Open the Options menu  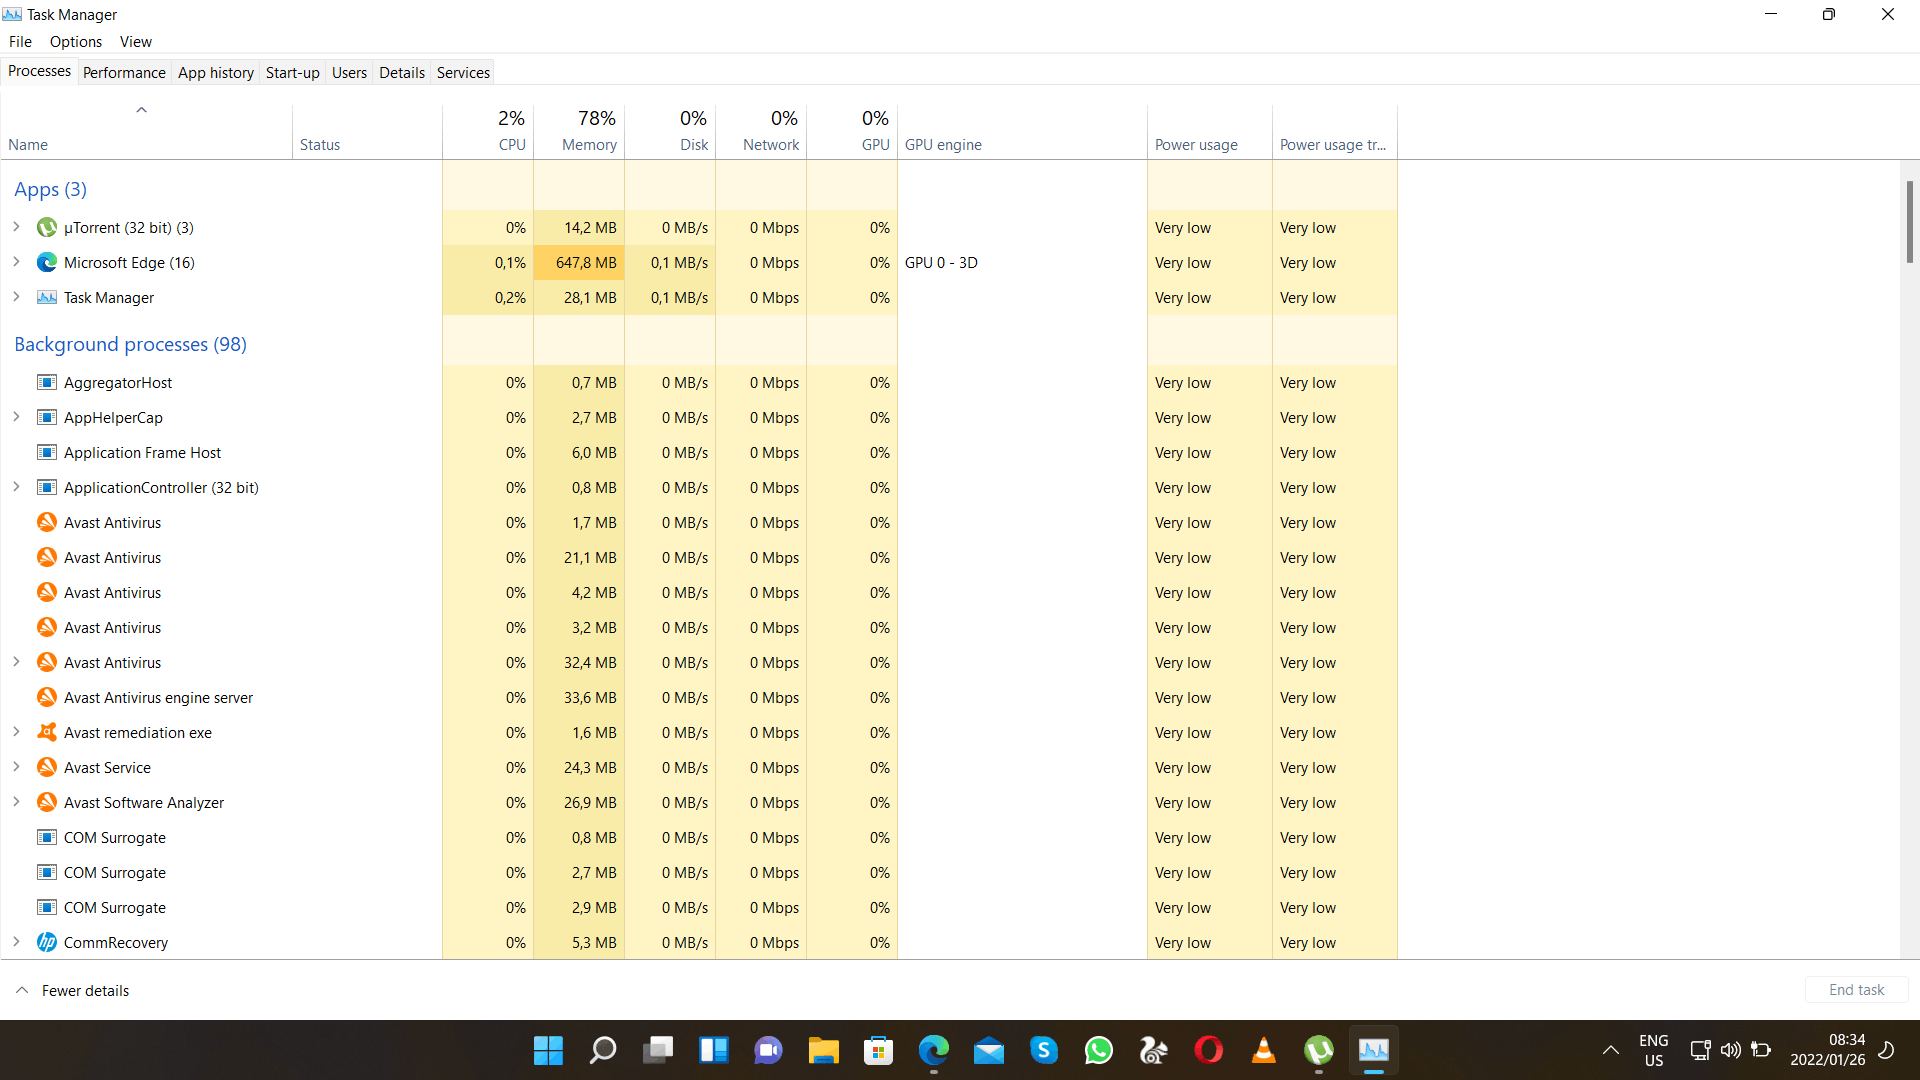tap(76, 42)
